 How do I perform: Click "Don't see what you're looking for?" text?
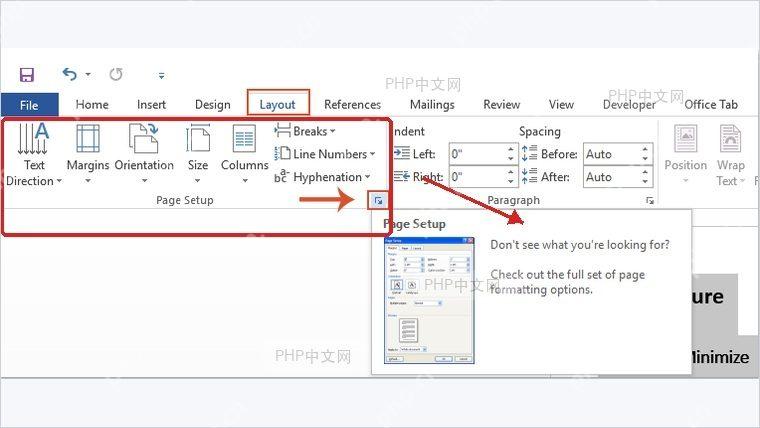click(x=580, y=245)
